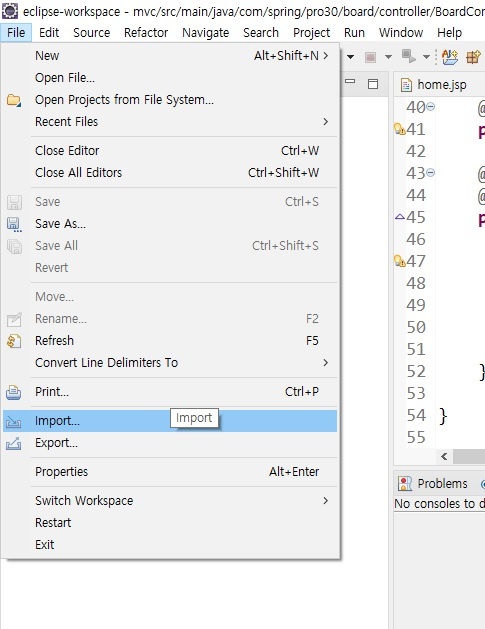Select Close Editor menu item
The height and width of the screenshot is (629, 485).
coord(170,151)
